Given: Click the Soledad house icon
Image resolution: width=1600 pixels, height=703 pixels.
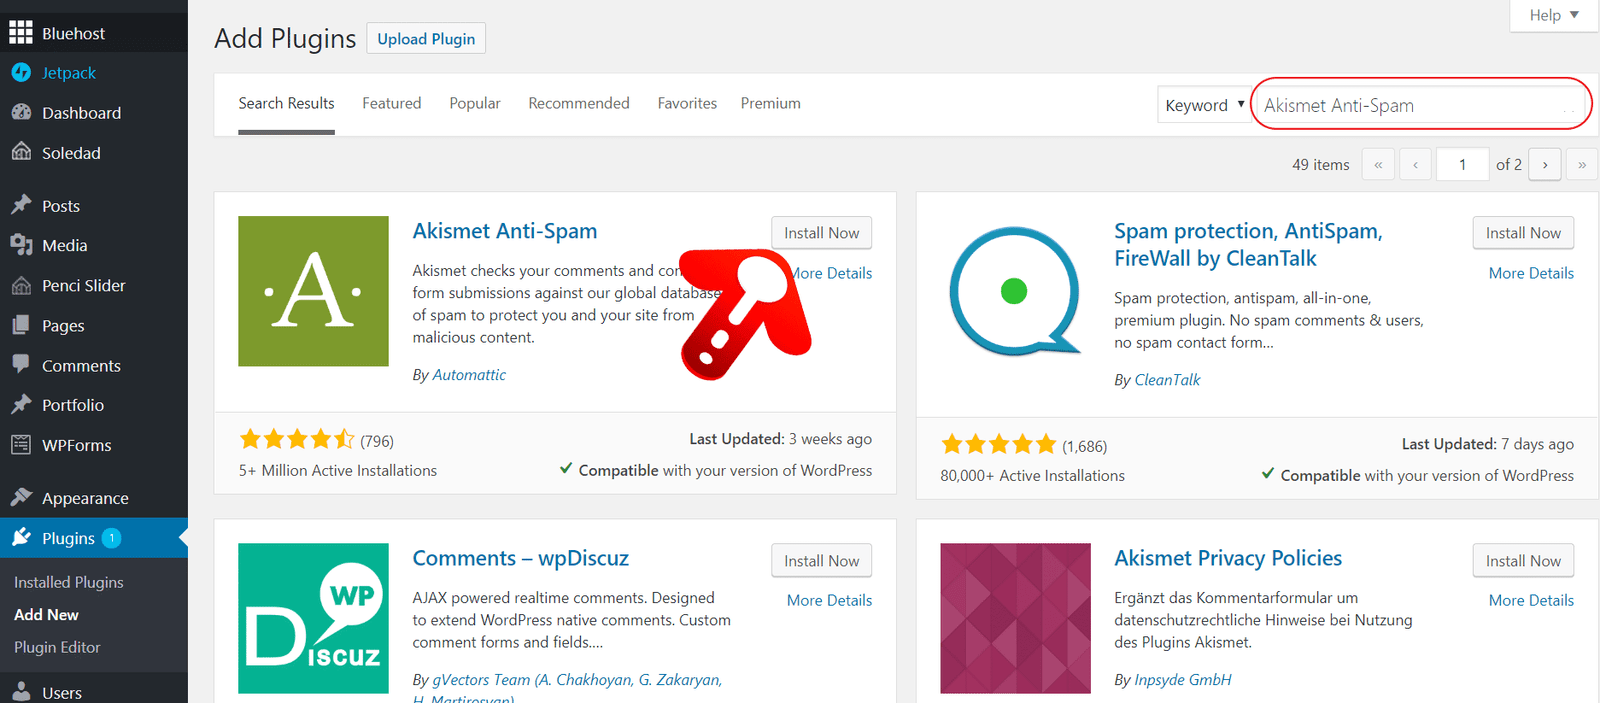Looking at the screenshot, I should [x=21, y=152].
